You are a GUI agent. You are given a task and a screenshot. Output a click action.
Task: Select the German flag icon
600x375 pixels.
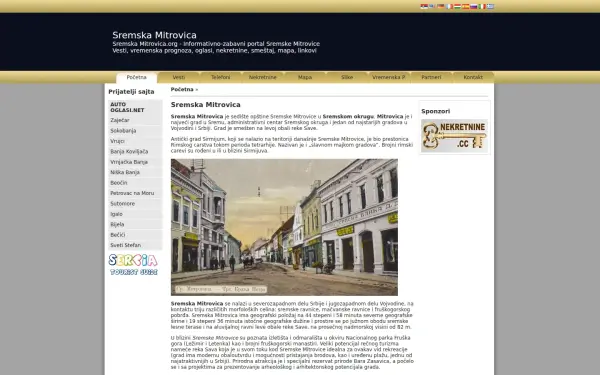pos(440,7)
